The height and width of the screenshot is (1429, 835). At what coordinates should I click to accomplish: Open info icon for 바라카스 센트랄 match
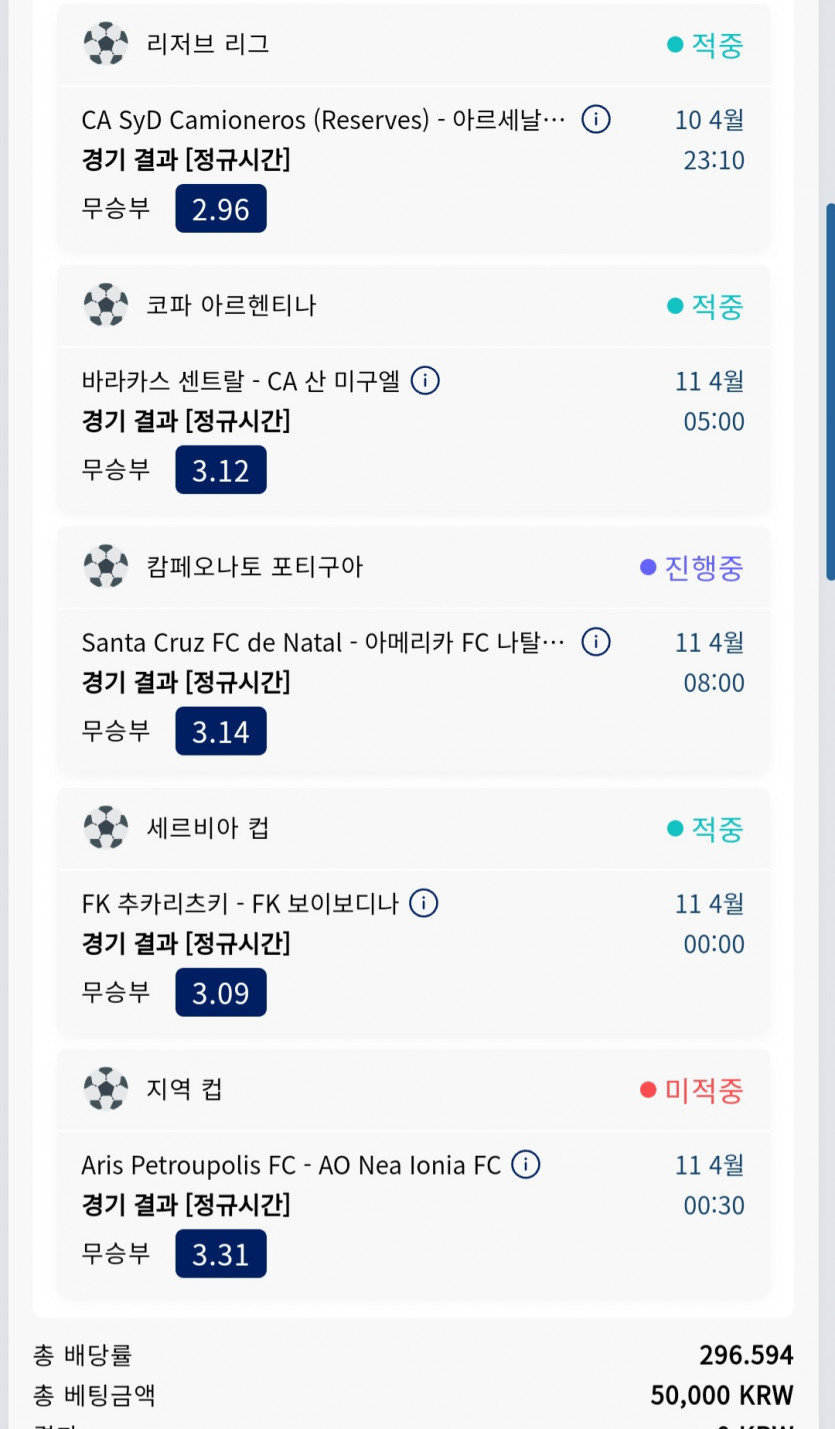click(425, 381)
